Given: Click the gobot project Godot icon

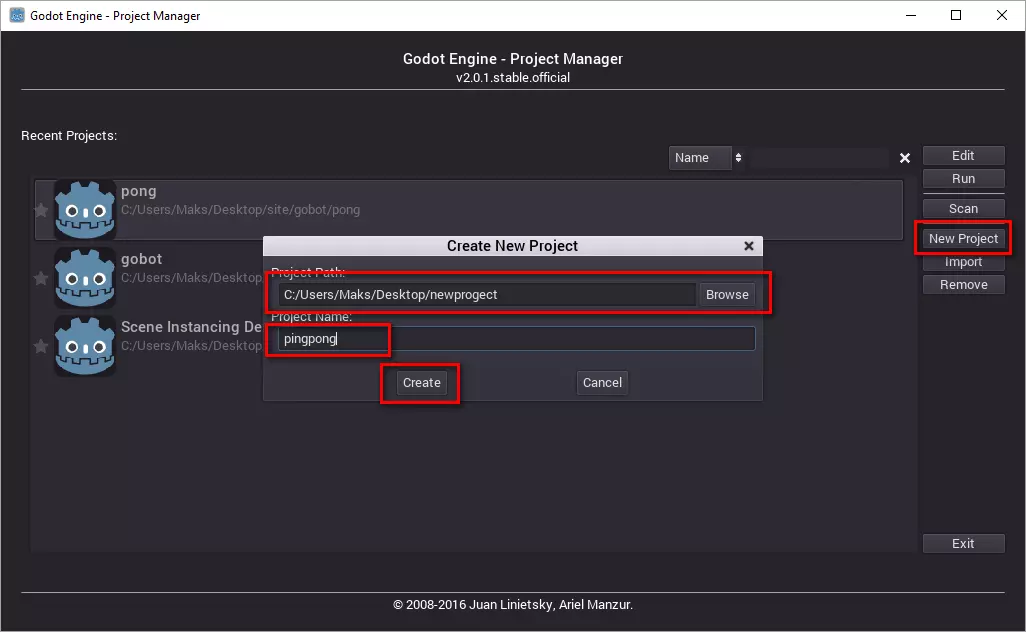Looking at the screenshot, I should 85,278.
